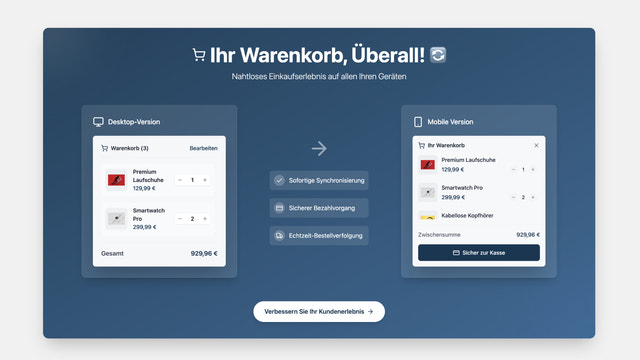Increase Smartwatch Pro quantity in mobile cart
640x360 pixels.
(x=533, y=197)
